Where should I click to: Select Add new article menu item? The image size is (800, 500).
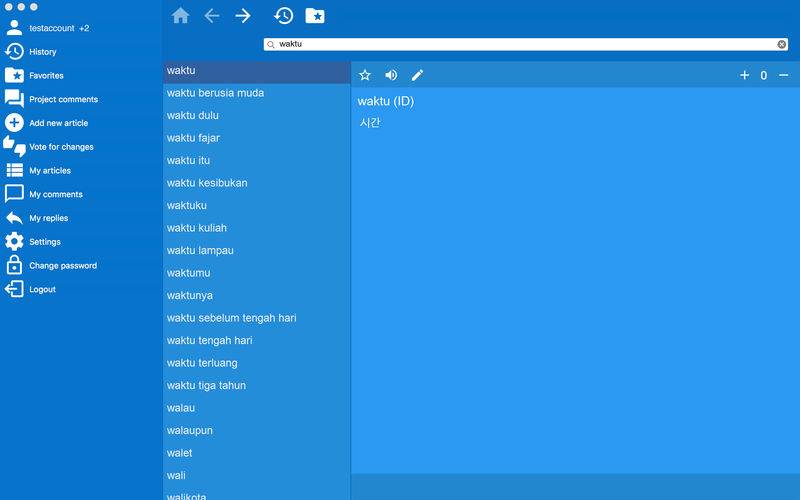(59, 123)
